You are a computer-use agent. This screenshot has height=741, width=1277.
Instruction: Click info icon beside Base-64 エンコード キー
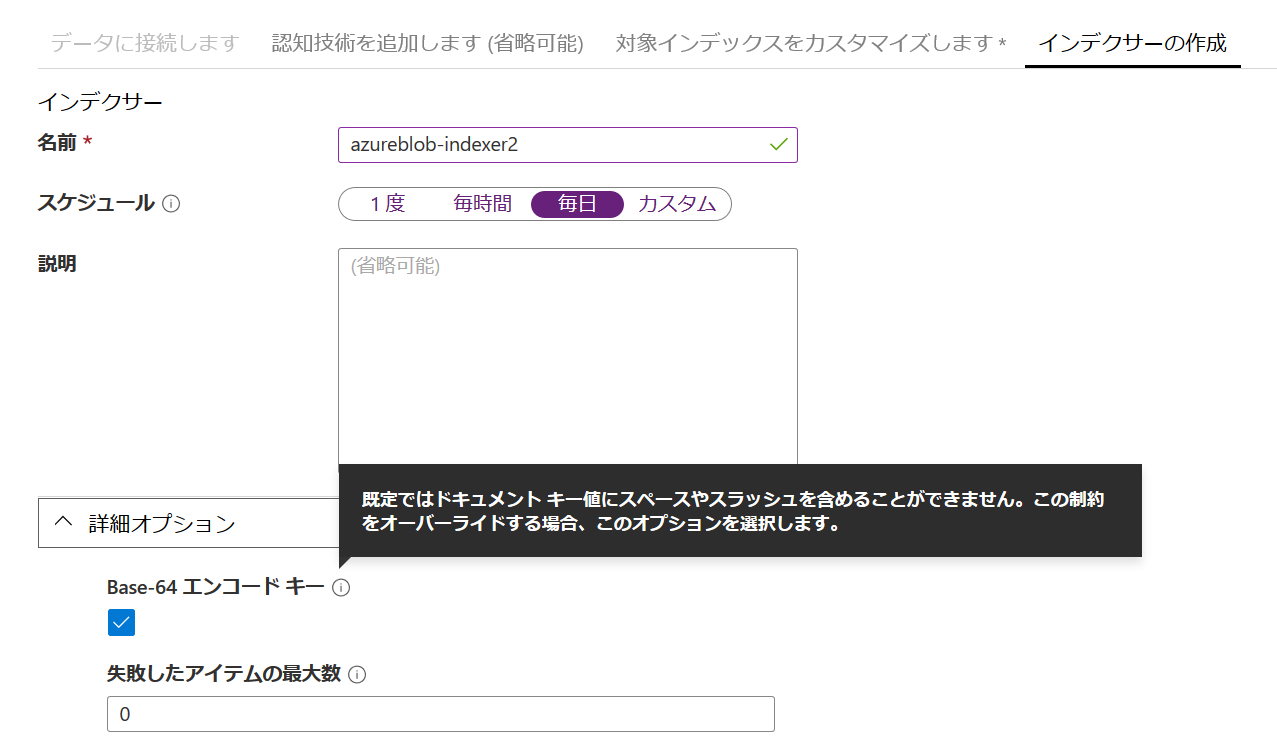point(341,588)
